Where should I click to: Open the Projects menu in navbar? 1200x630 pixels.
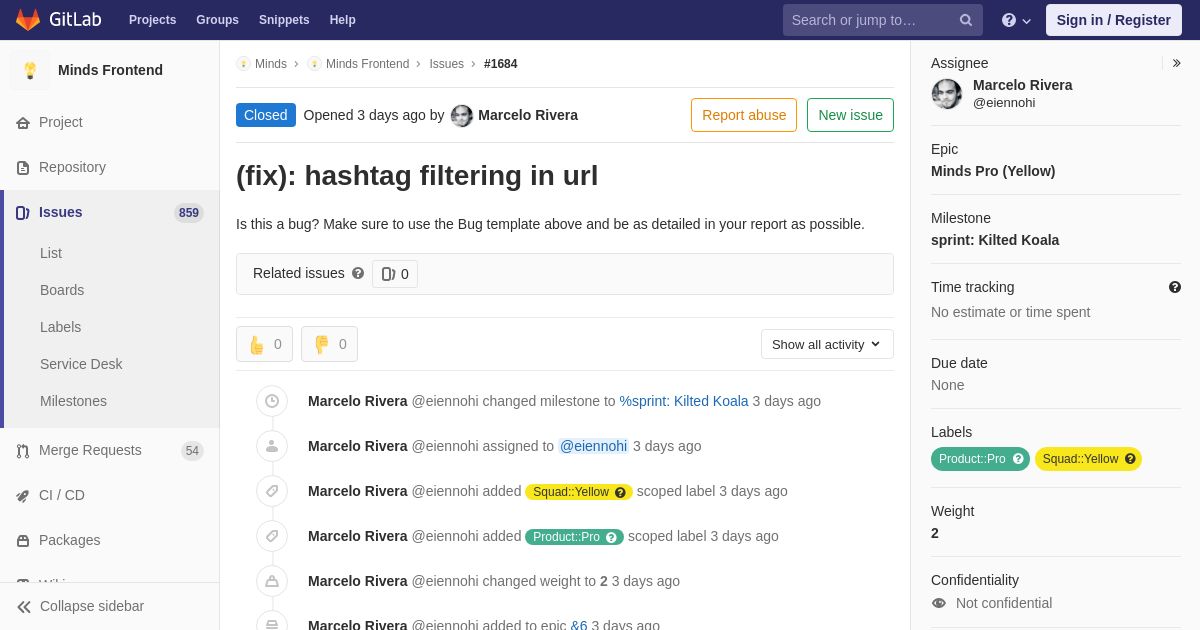[x=152, y=20]
